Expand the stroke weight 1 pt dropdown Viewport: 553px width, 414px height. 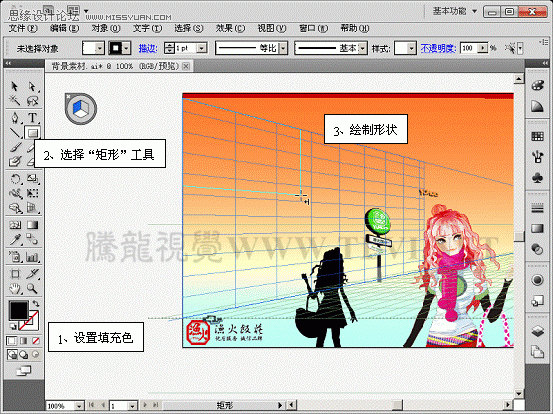pyautogui.click(x=201, y=48)
